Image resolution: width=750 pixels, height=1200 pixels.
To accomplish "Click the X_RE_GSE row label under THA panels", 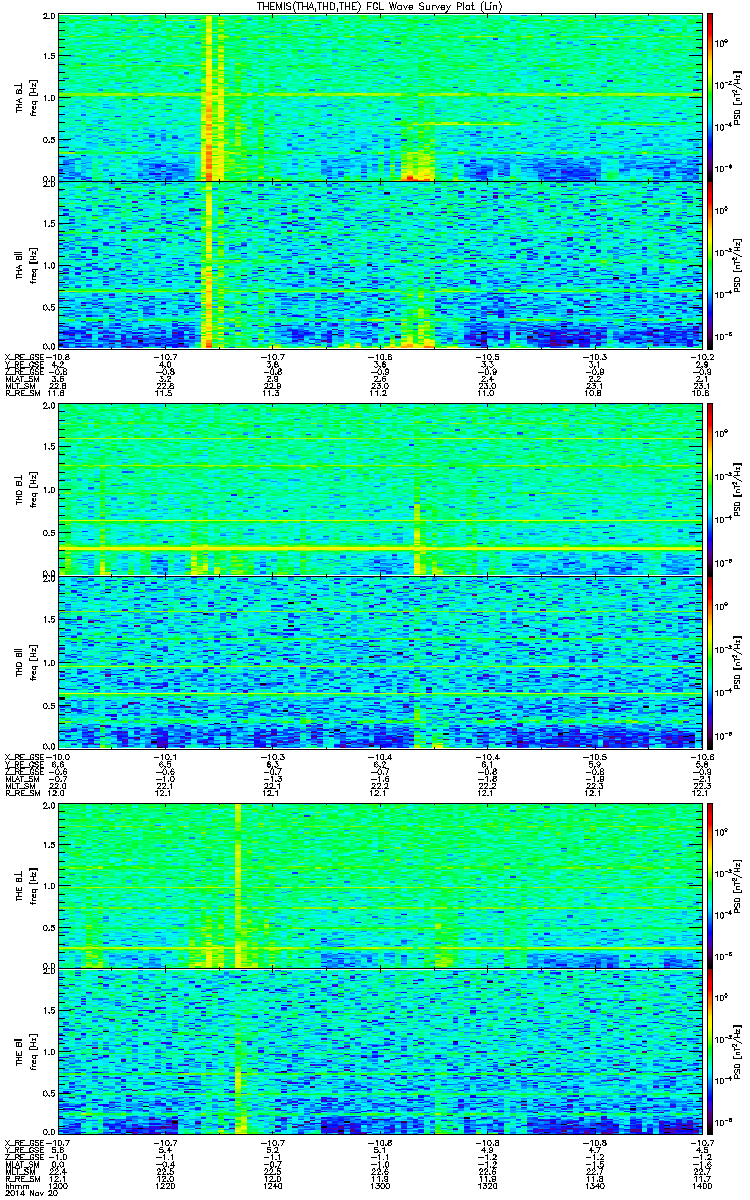I will point(23,355).
